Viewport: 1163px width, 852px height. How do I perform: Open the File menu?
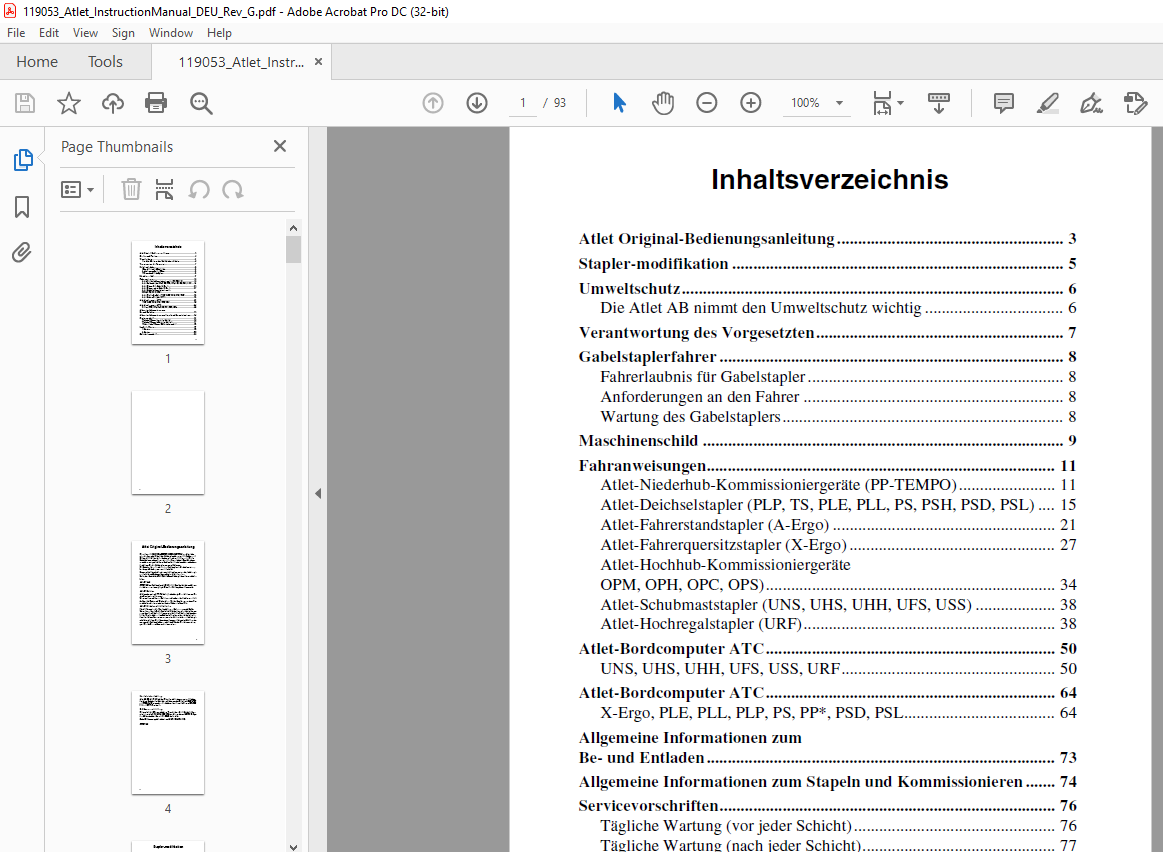(x=16, y=33)
